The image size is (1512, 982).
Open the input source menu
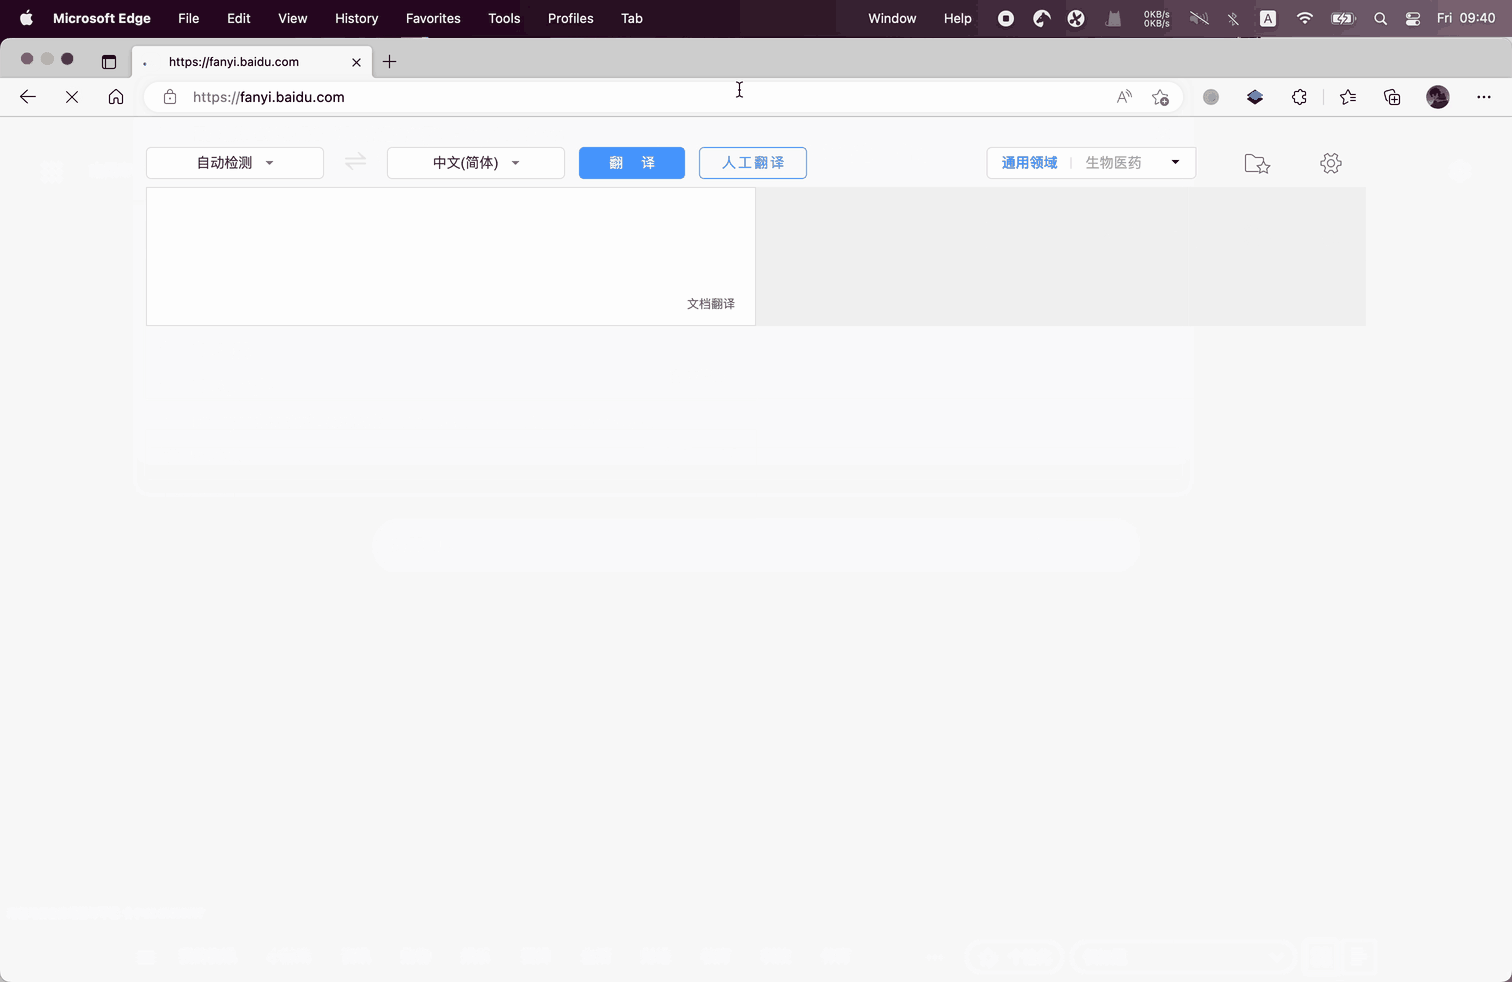point(1268,18)
